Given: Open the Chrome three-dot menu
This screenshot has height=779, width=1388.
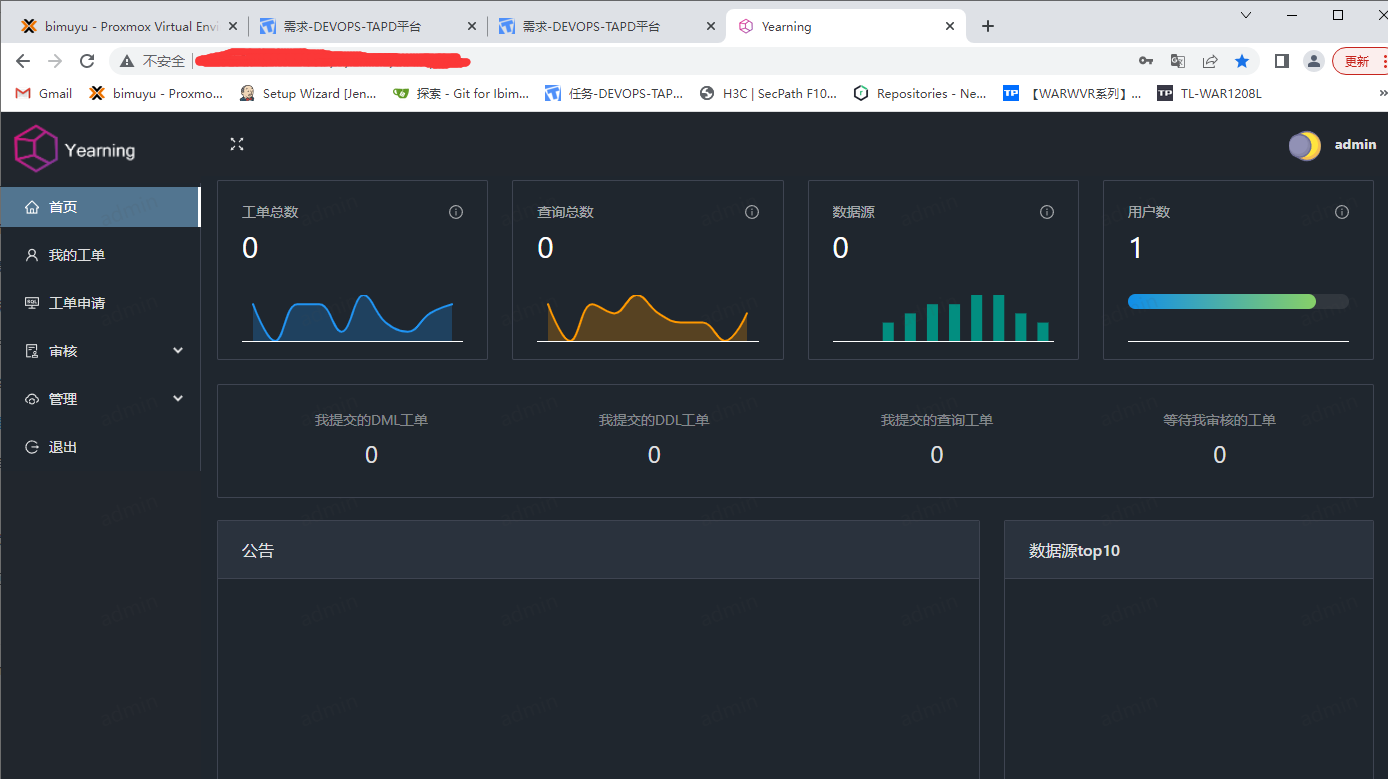Looking at the screenshot, I should tap(1384, 61).
